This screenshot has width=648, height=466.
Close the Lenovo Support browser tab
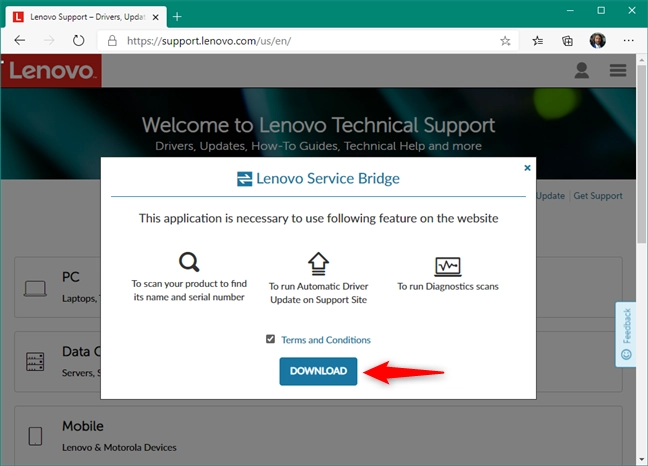155,17
